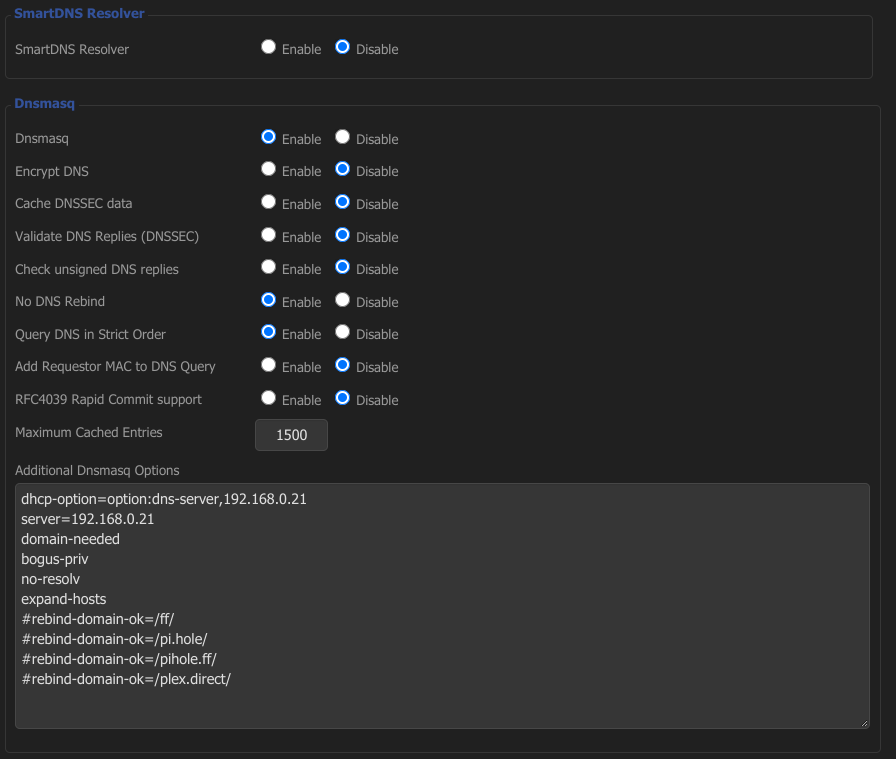Image resolution: width=896 pixels, height=759 pixels.
Task: Enable Add Requestor MAC to DNS Query
Action: [268, 365]
